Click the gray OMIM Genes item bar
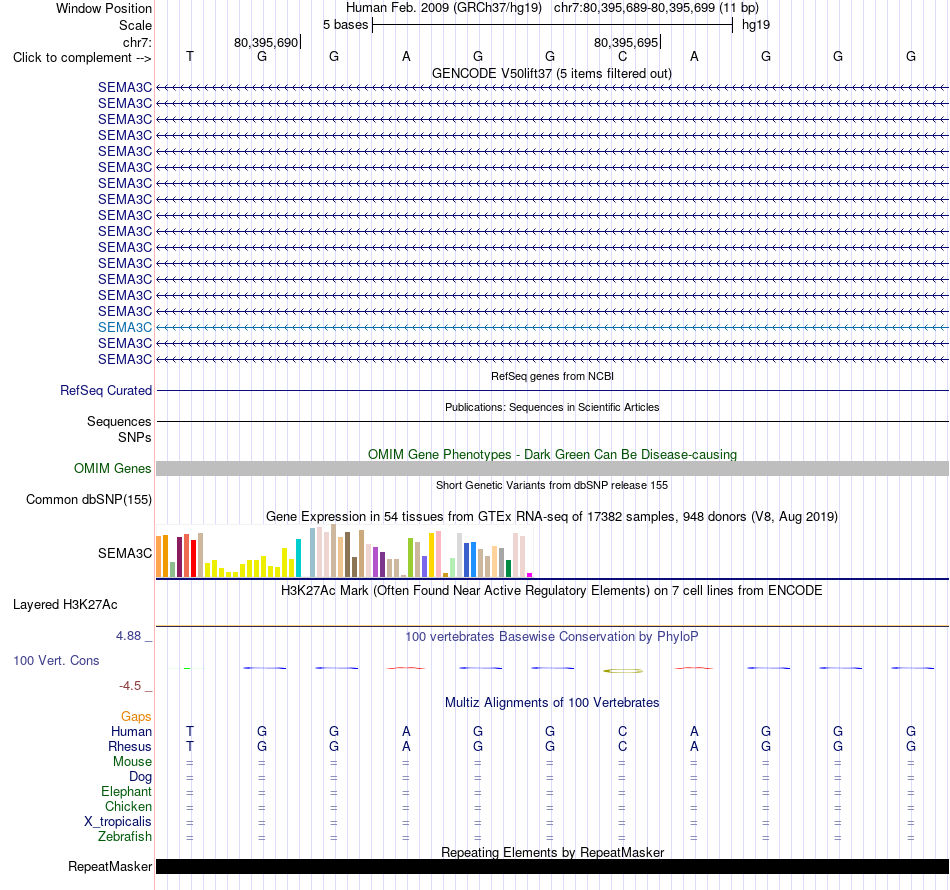 [x=552, y=468]
